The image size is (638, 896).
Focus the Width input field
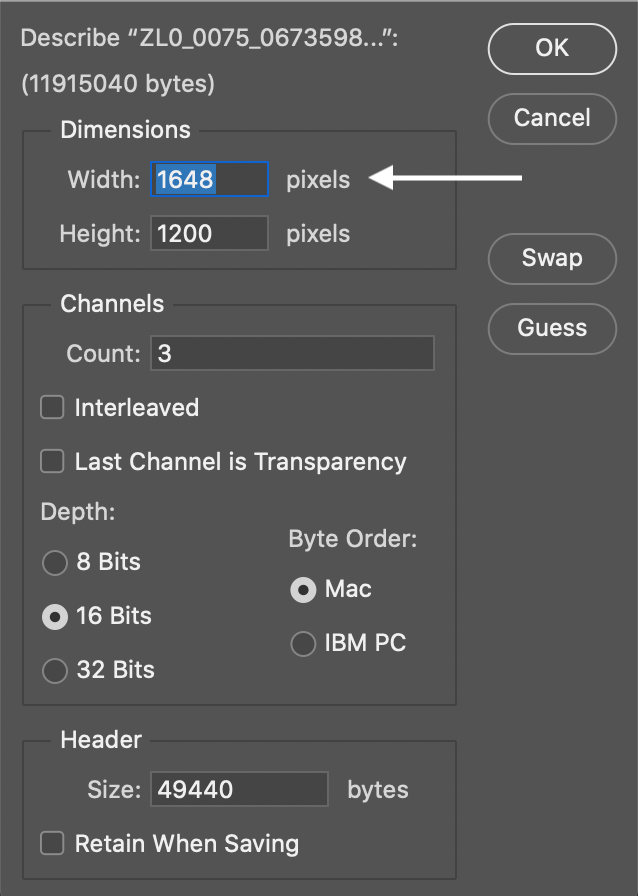(x=210, y=180)
